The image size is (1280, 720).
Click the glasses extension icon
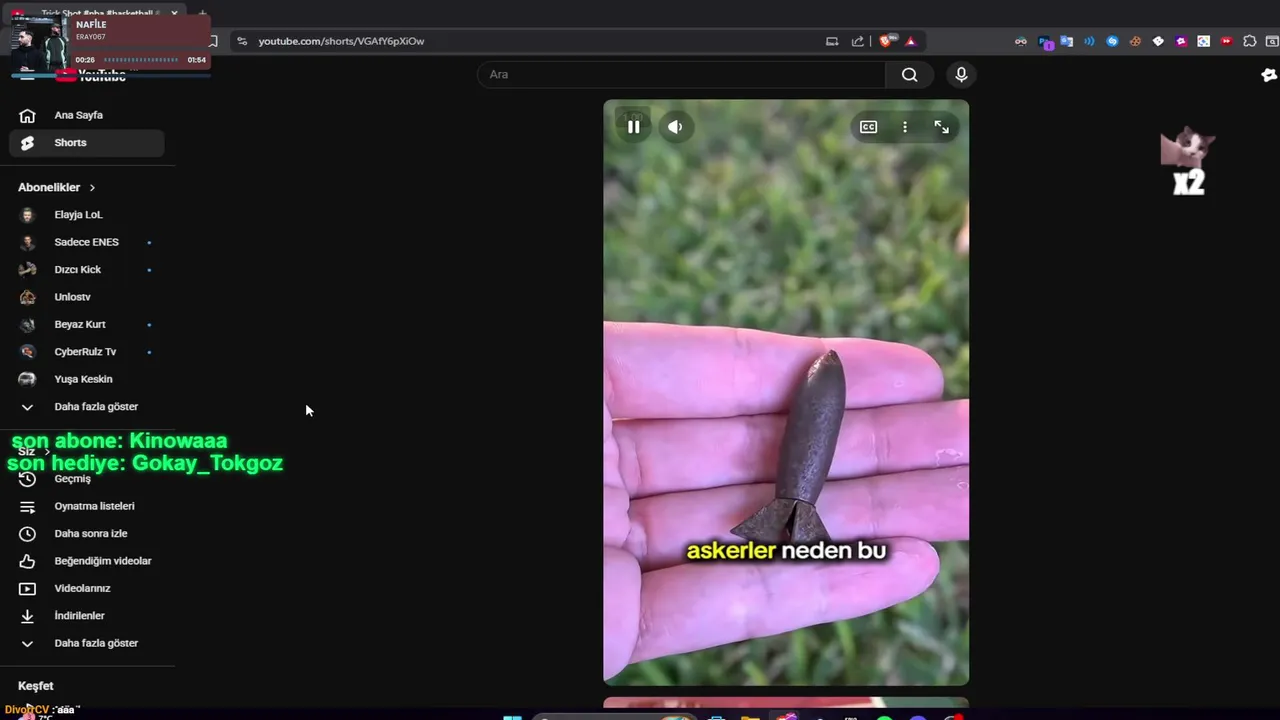[x=1020, y=41]
